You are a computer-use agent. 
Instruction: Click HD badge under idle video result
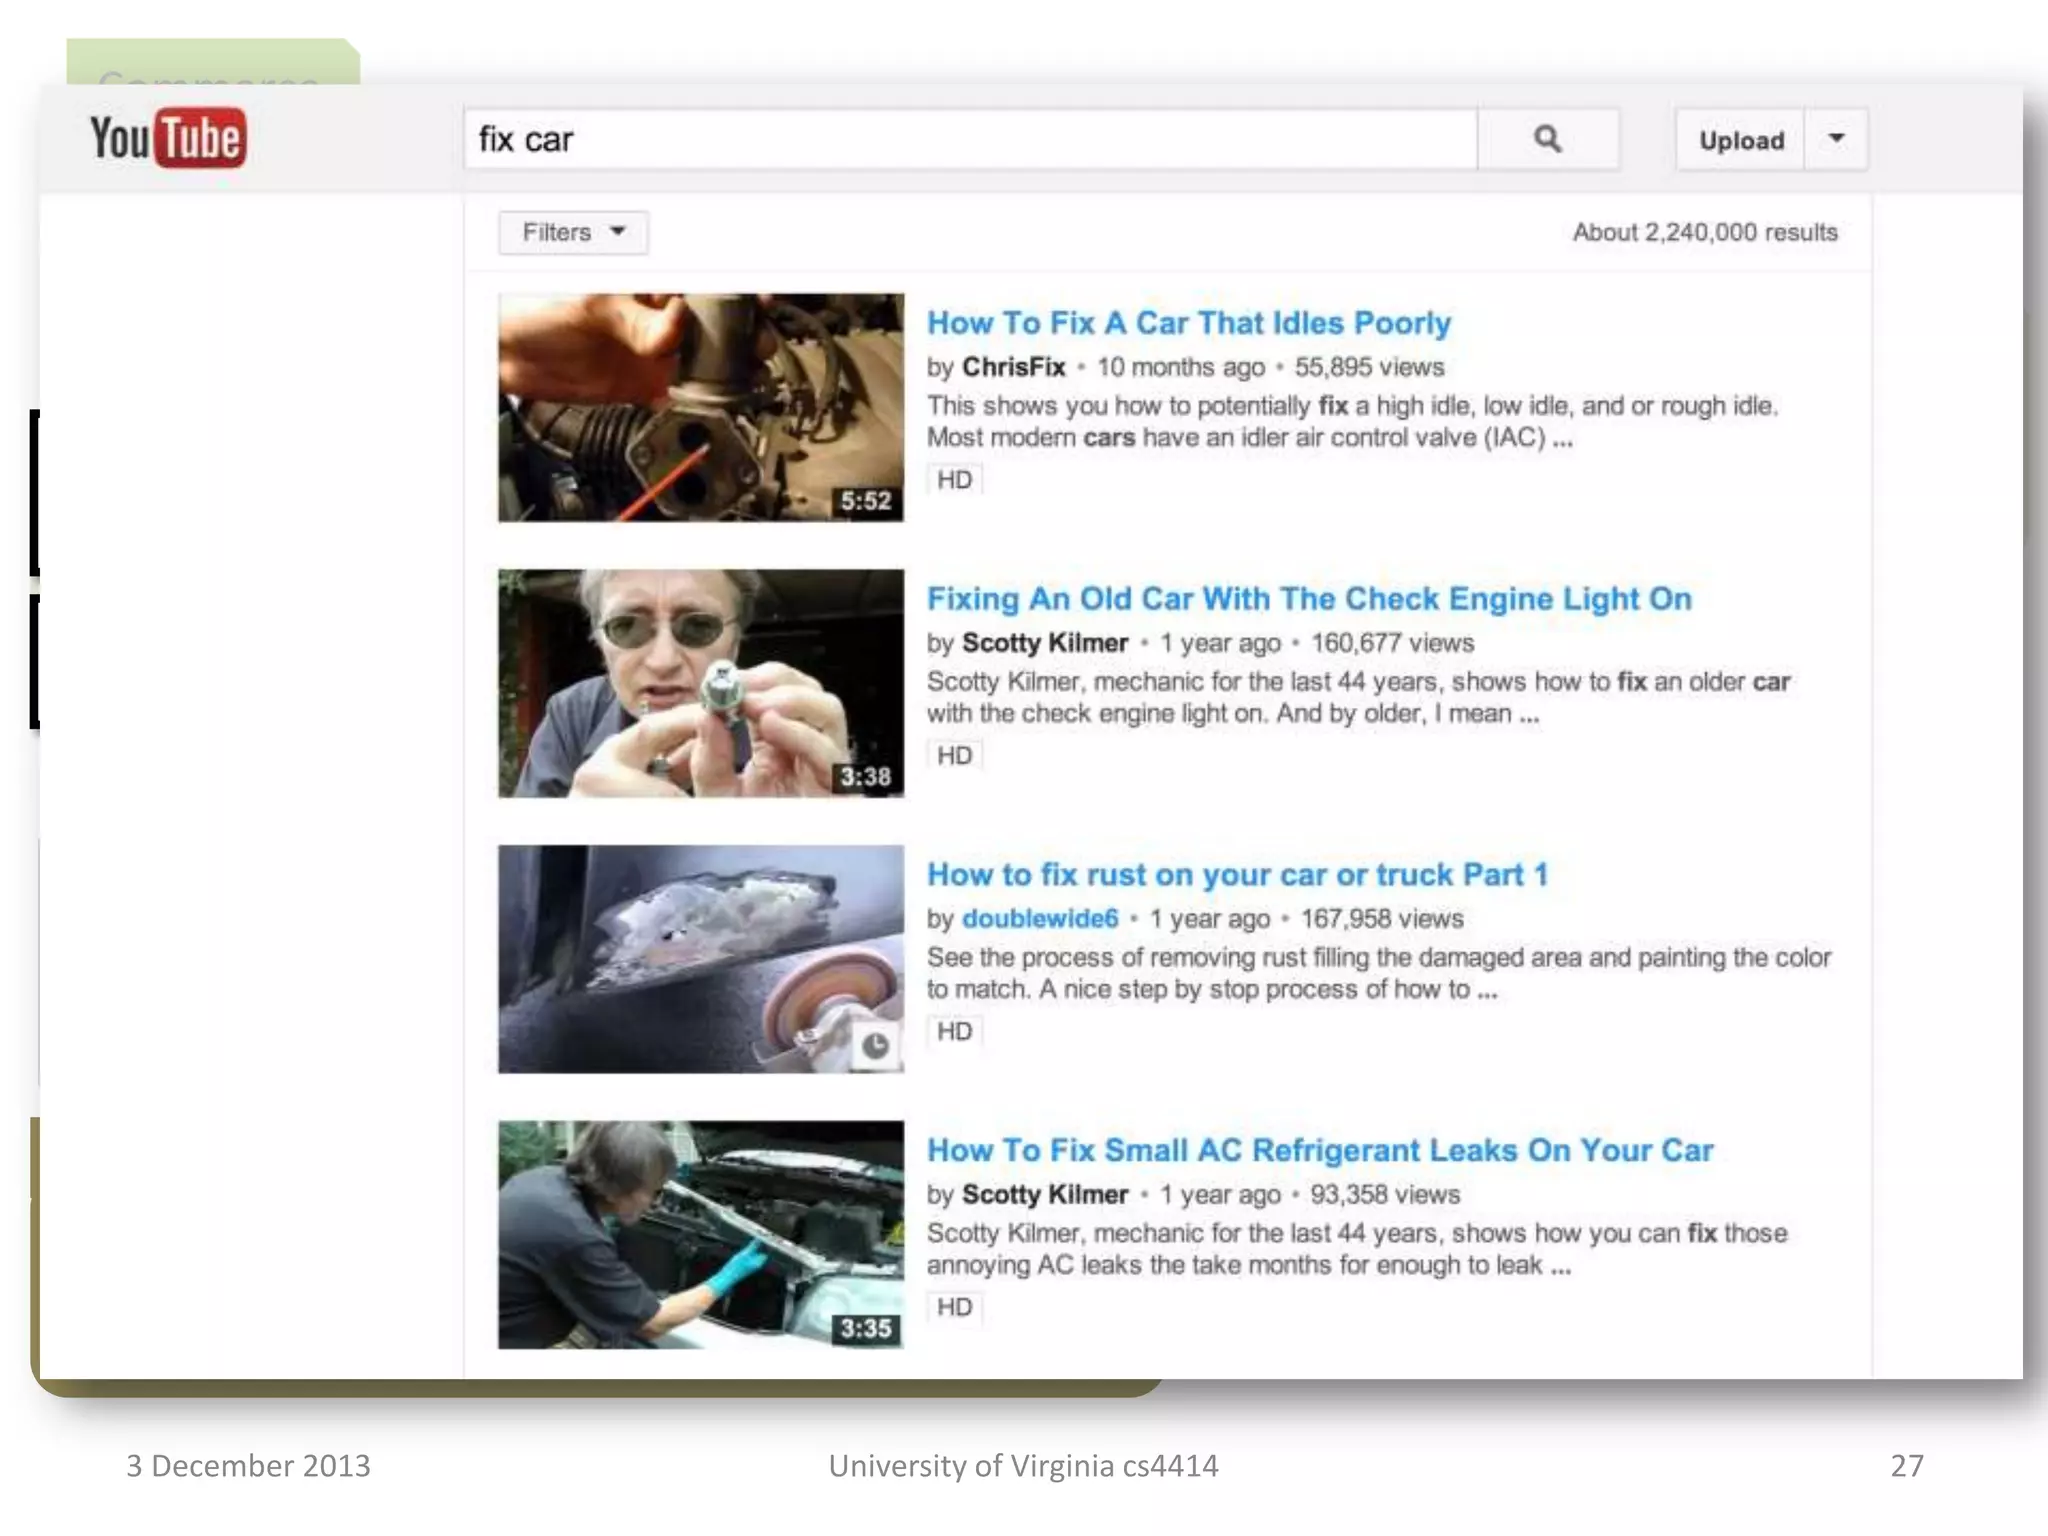(x=954, y=480)
